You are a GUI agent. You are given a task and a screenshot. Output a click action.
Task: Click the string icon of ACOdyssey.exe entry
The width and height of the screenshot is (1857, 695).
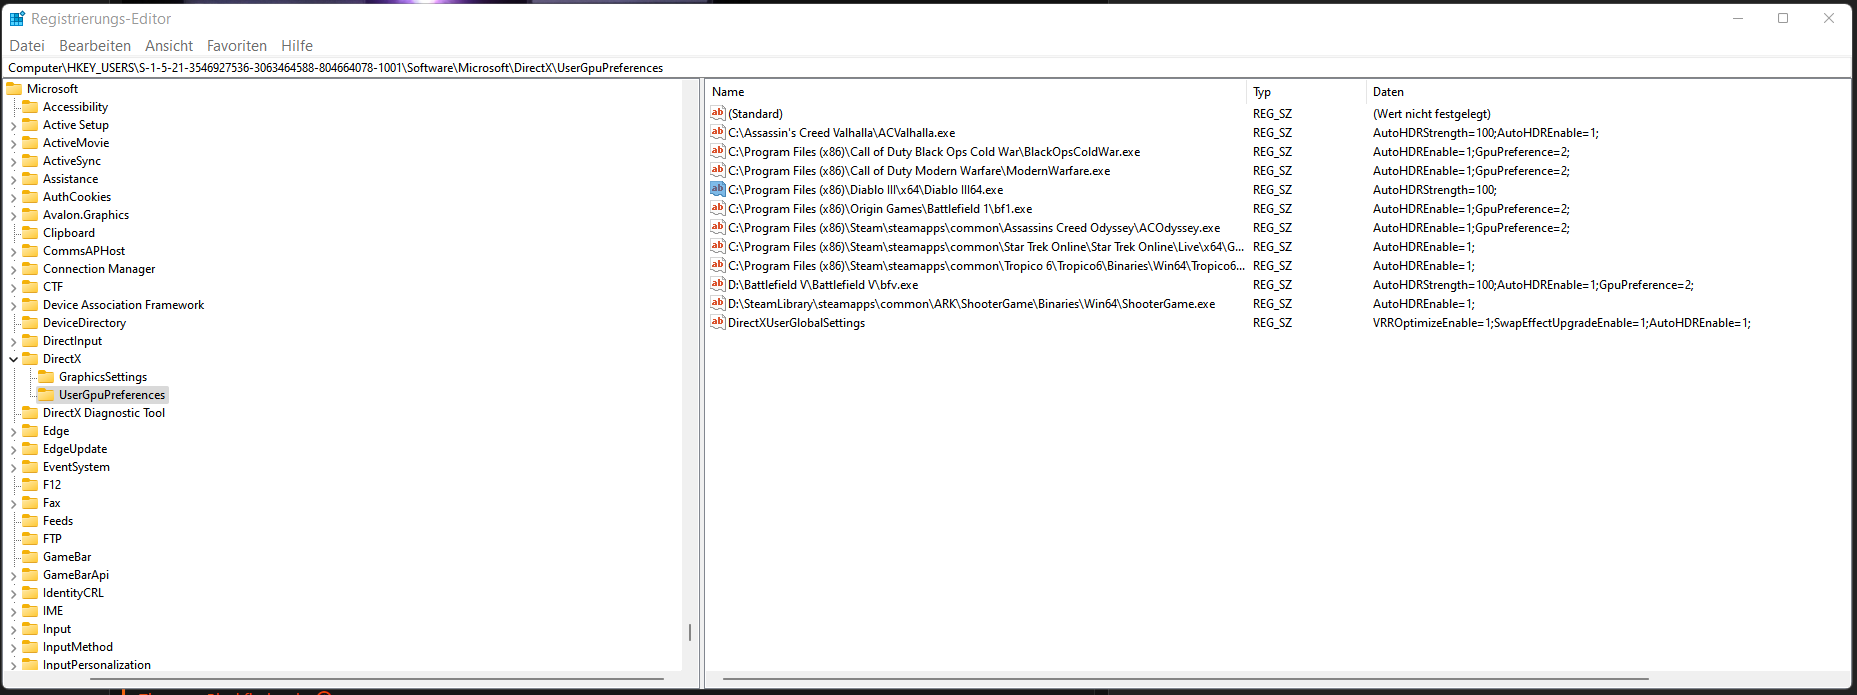point(717,227)
